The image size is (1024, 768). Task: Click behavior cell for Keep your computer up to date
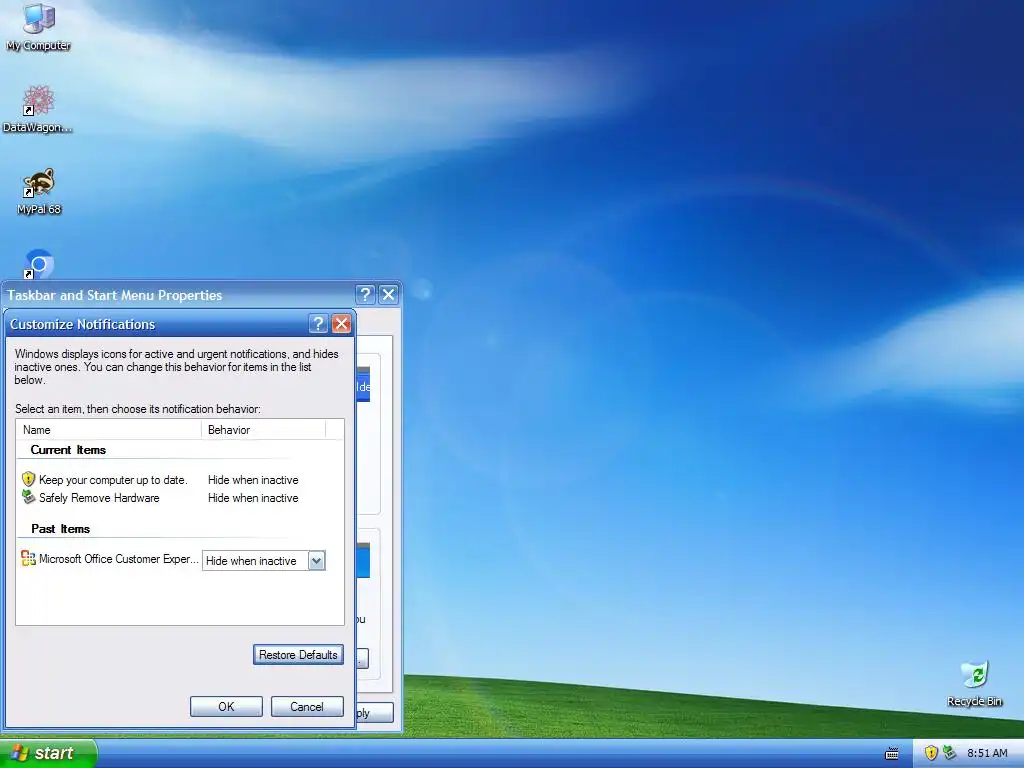coord(253,480)
